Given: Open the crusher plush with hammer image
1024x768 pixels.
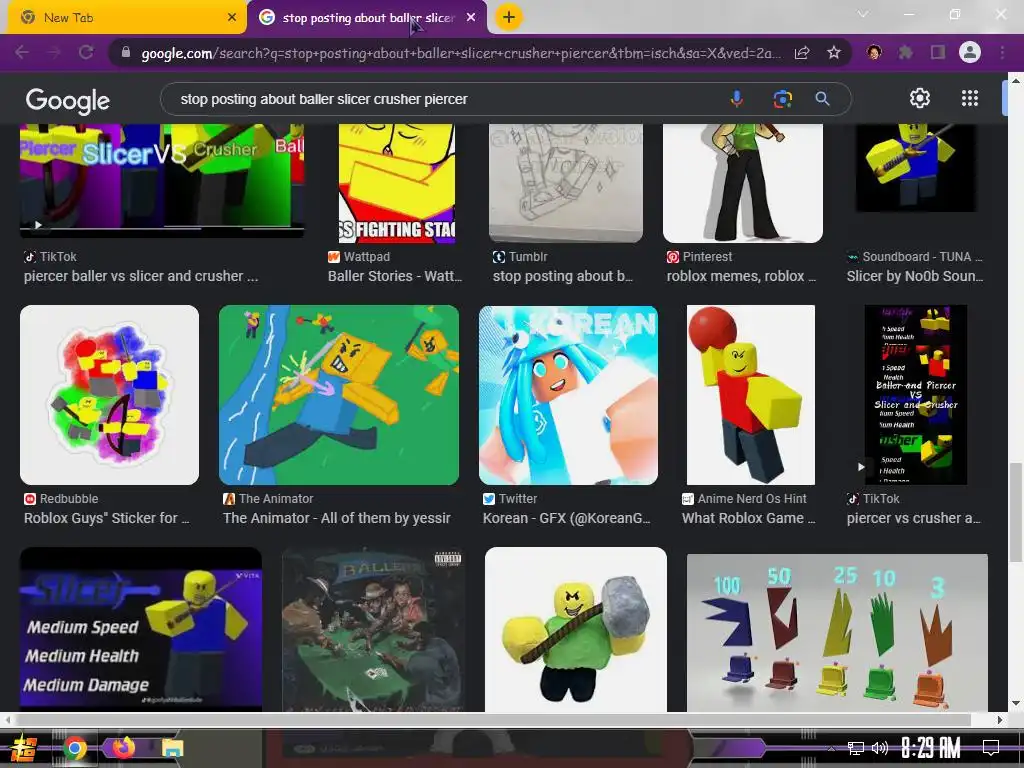Looking at the screenshot, I should [575, 630].
